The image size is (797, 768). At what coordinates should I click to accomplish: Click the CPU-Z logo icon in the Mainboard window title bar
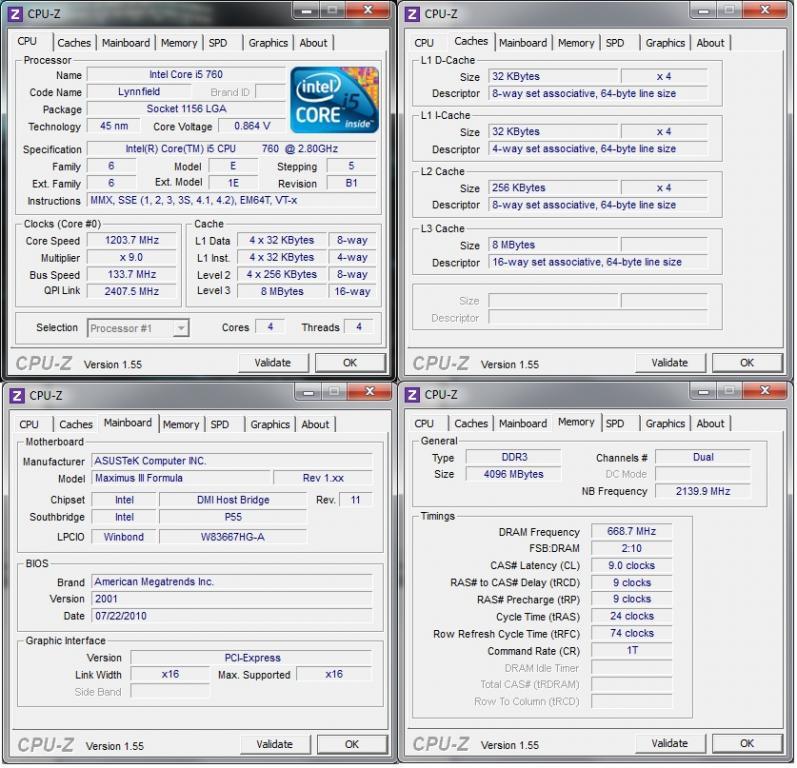click(17, 395)
